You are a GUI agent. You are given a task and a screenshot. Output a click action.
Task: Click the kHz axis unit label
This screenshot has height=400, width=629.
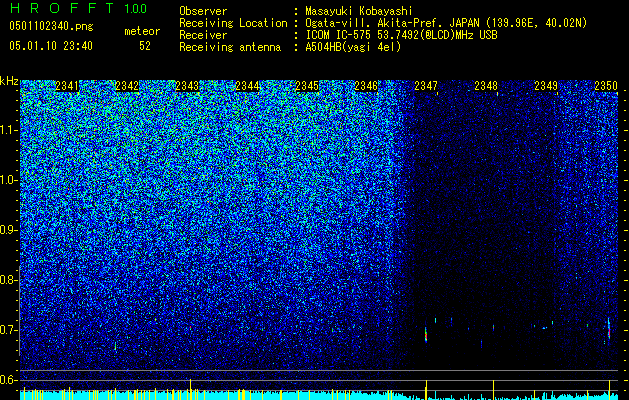tap(9, 81)
